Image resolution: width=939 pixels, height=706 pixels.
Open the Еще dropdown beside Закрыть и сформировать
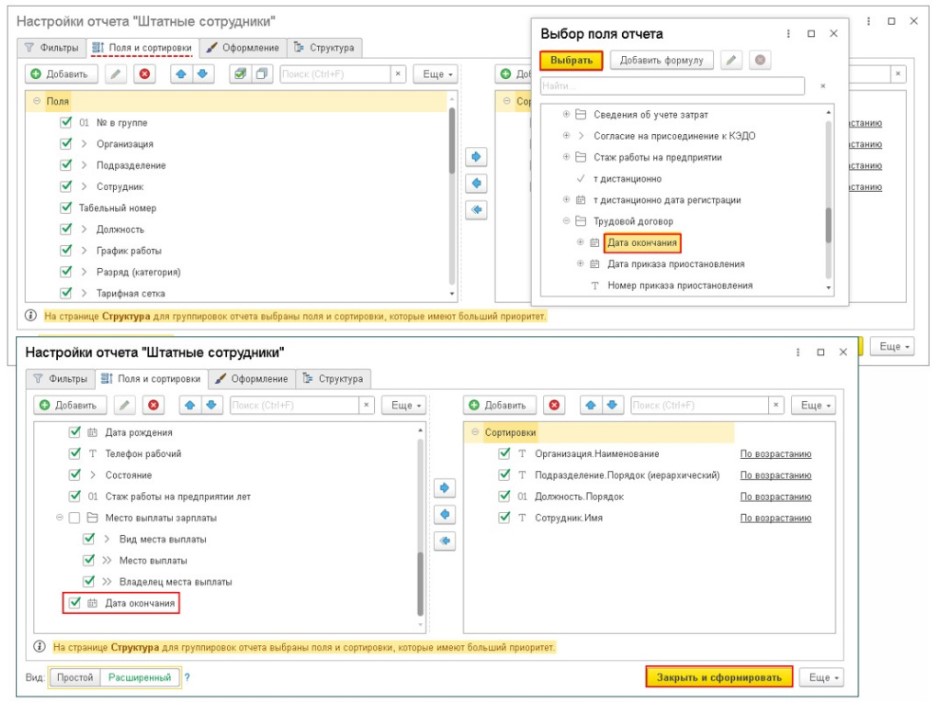tap(822, 677)
